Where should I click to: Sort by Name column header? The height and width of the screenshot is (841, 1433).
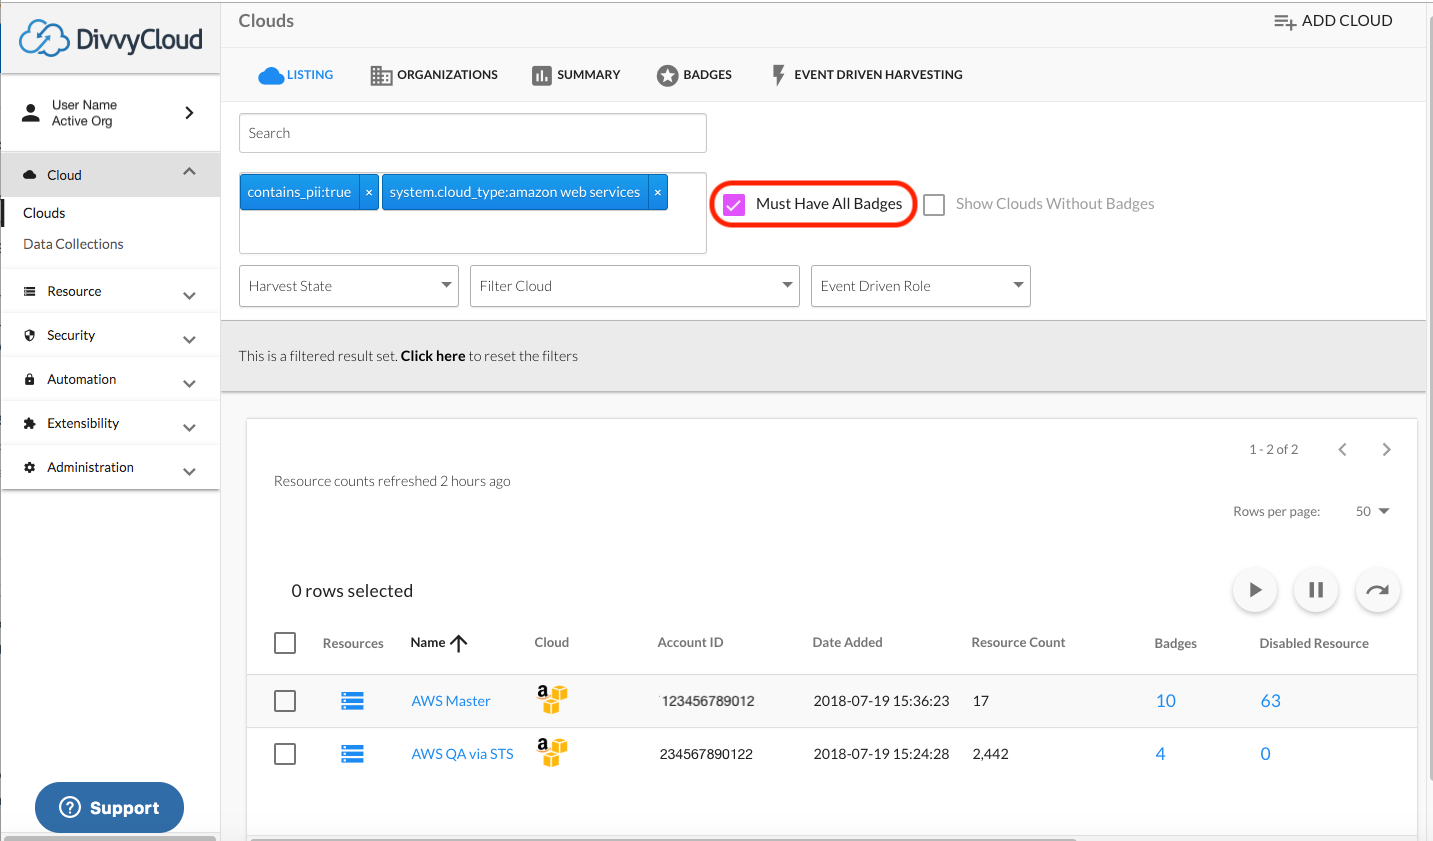tap(438, 643)
